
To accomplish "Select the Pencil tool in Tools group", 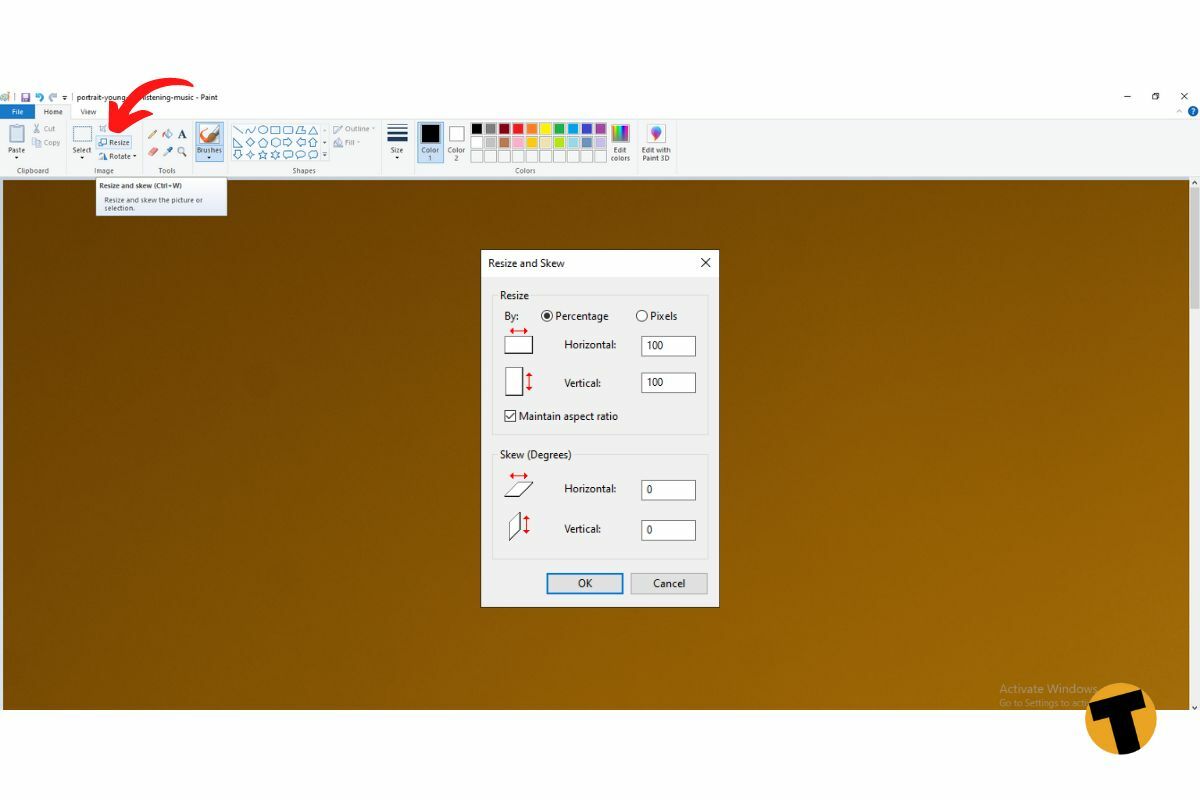I will tap(153, 134).
